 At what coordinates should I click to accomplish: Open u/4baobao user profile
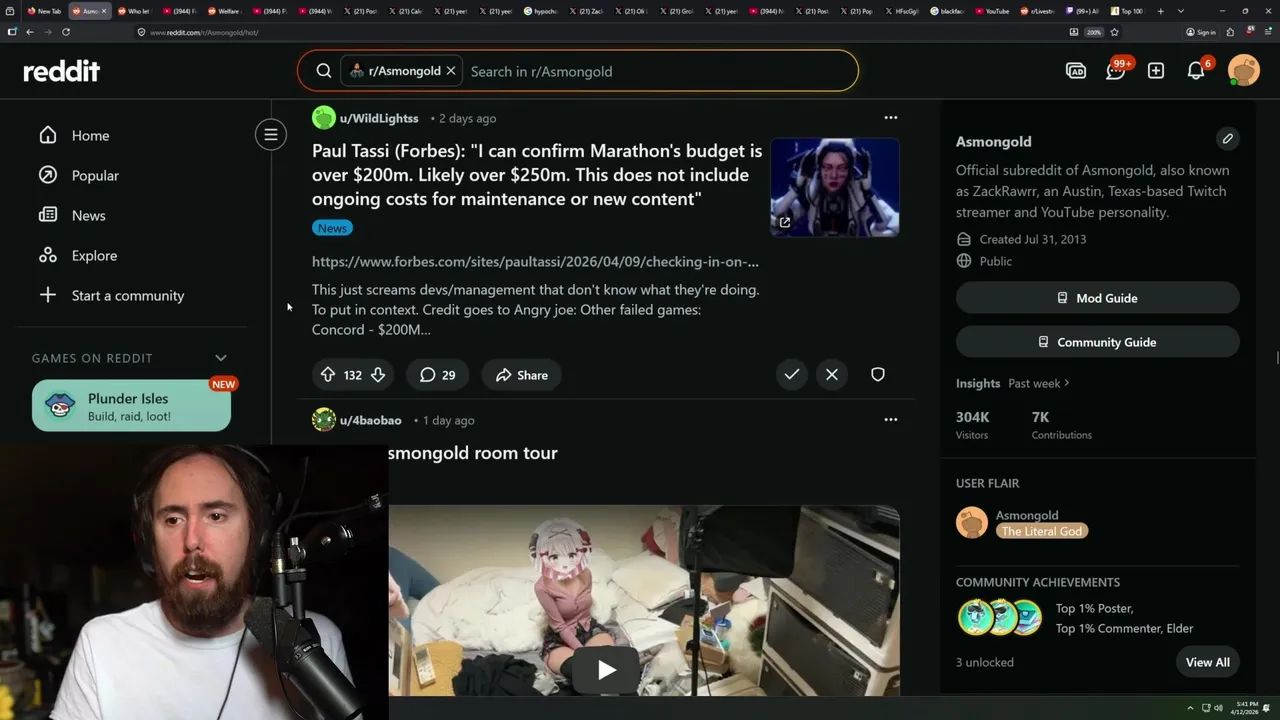click(x=370, y=420)
